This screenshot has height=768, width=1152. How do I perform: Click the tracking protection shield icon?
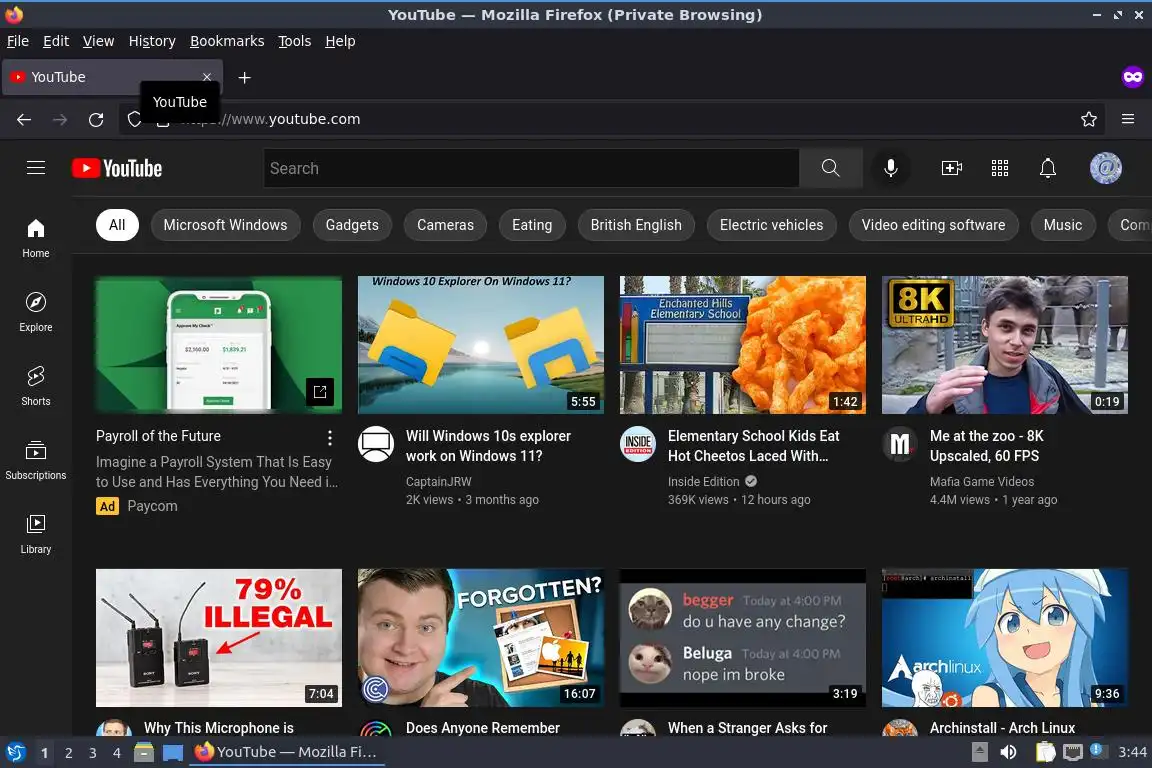(134, 119)
